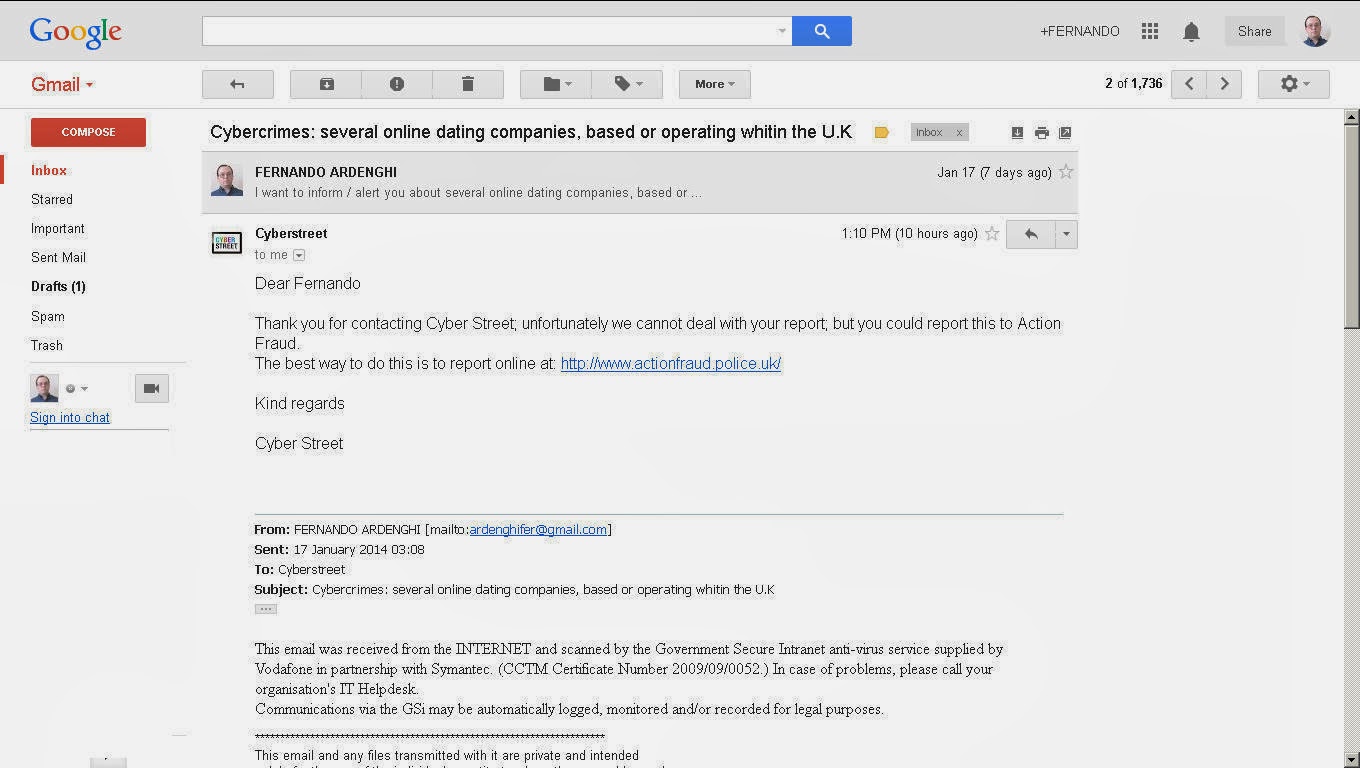1360x768 pixels.
Task: Click the back to inbox arrow button
Action: pos(238,84)
